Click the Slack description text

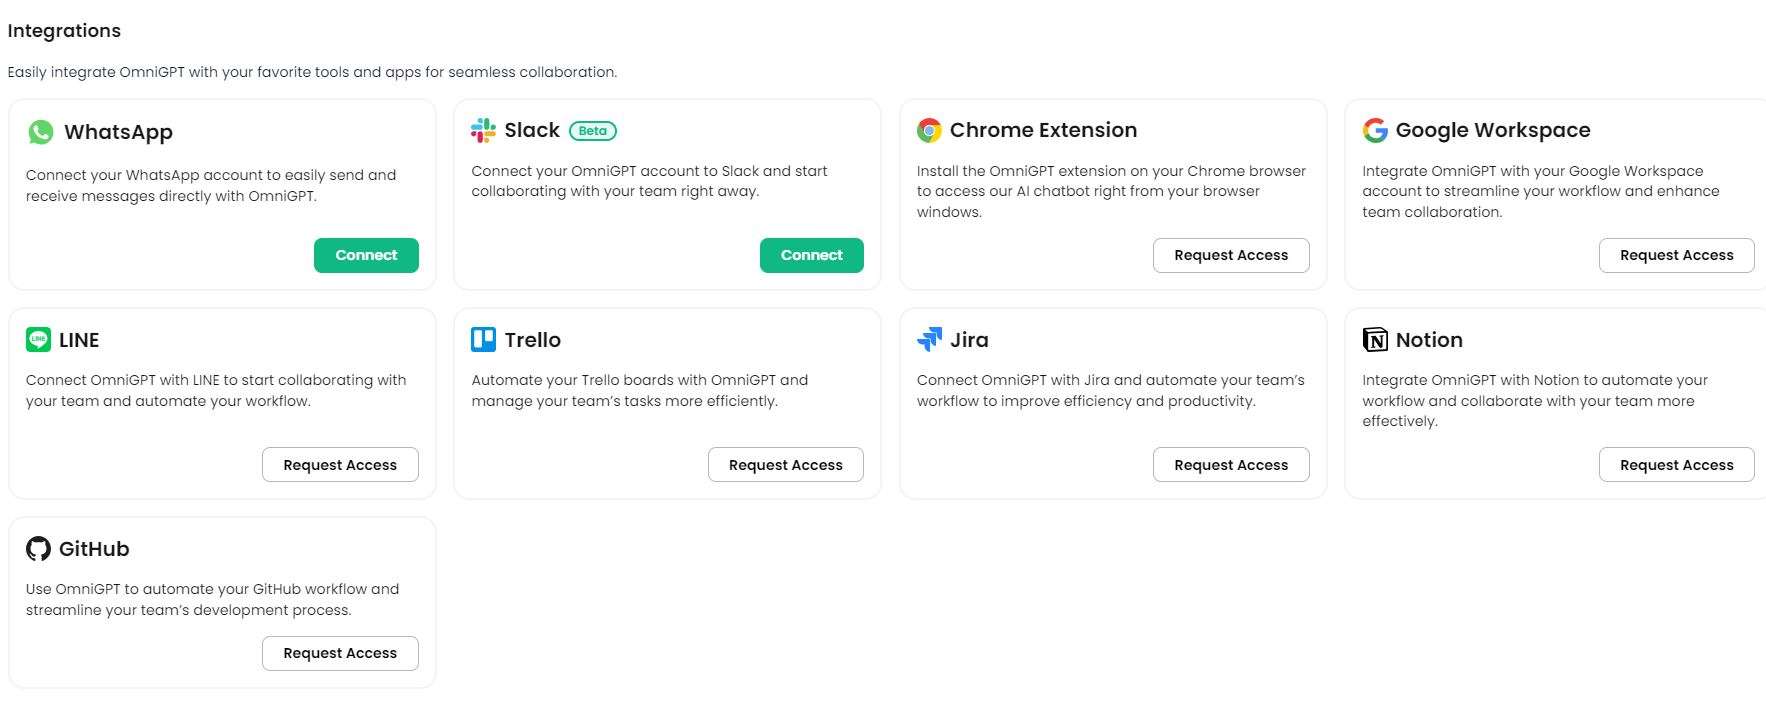pyautogui.click(x=649, y=181)
